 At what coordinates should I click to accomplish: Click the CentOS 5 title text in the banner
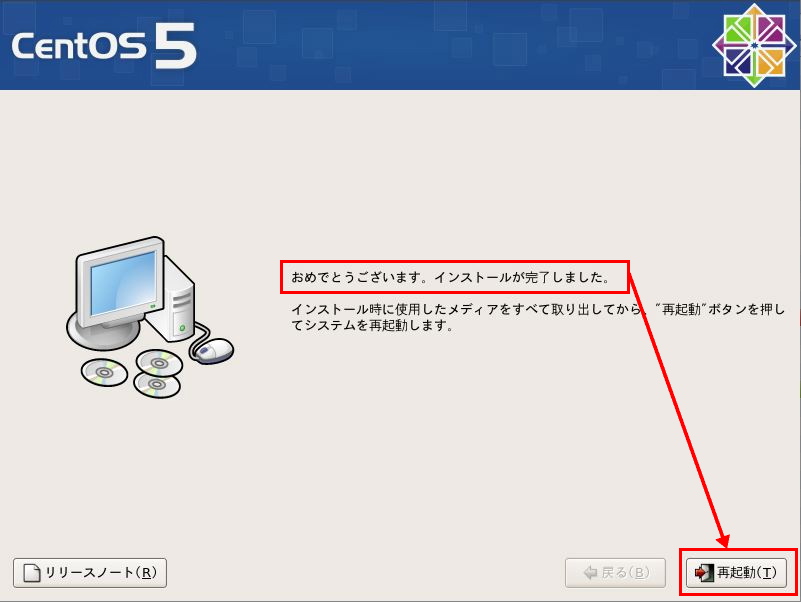tap(104, 46)
